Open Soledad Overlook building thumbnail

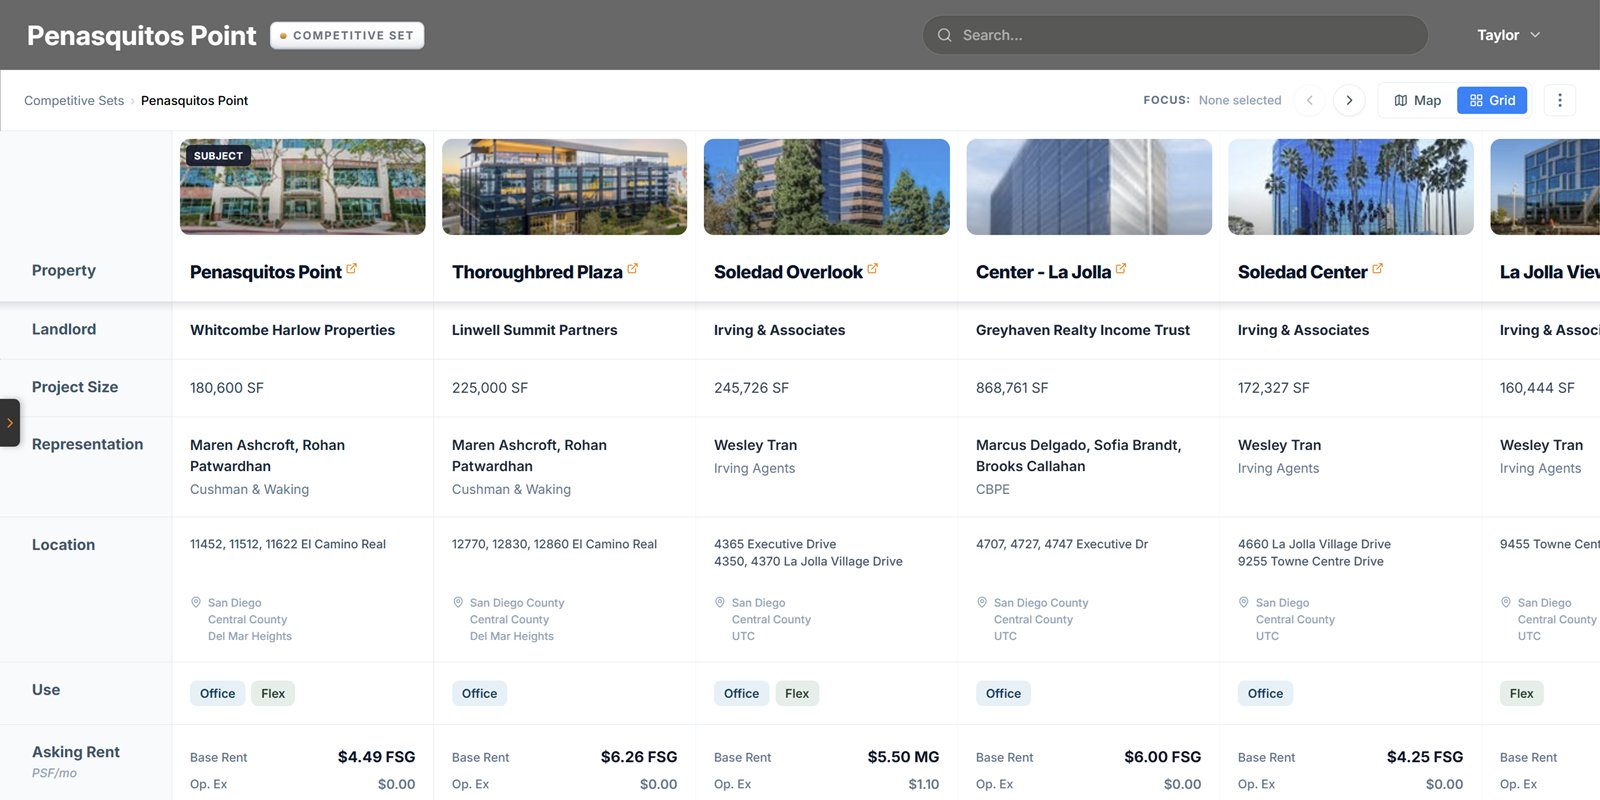click(827, 187)
